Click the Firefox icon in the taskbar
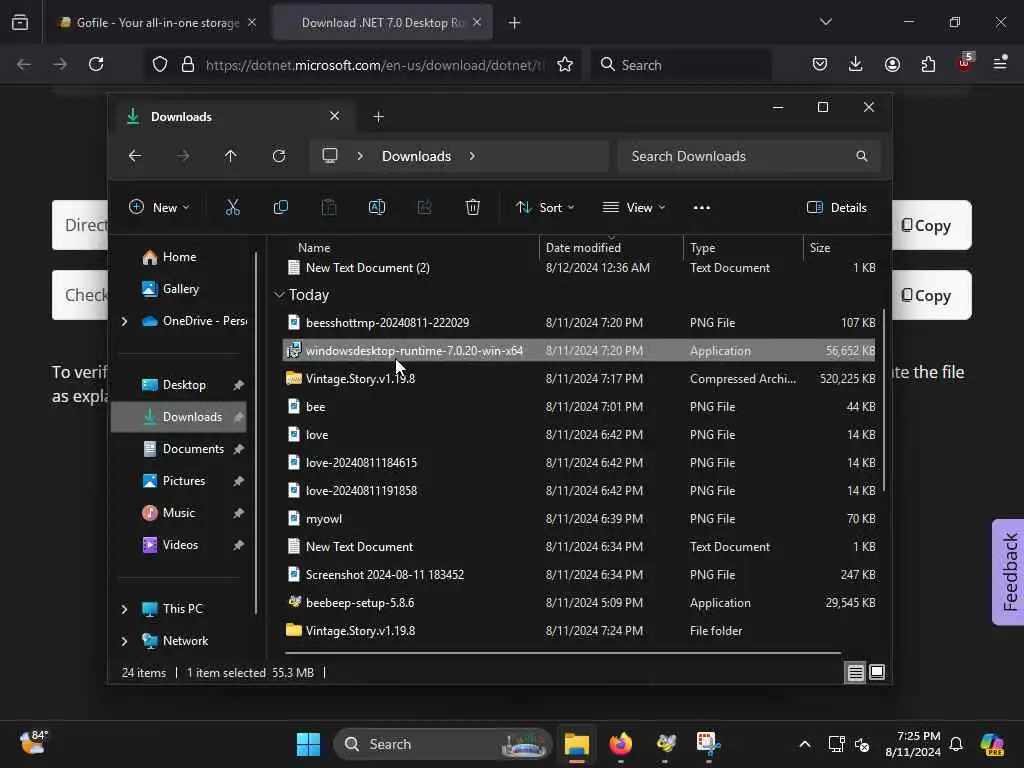Viewport: 1024px width, 768px height. pos(620,744)
